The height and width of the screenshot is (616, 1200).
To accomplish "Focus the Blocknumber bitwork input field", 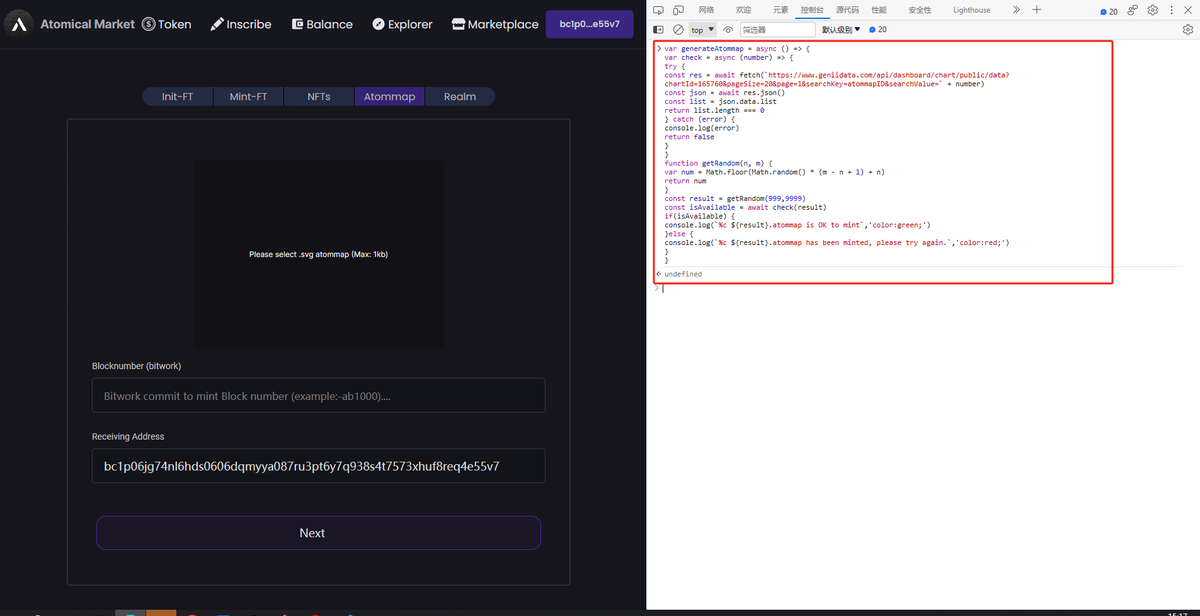I will (x=318, y=395).
